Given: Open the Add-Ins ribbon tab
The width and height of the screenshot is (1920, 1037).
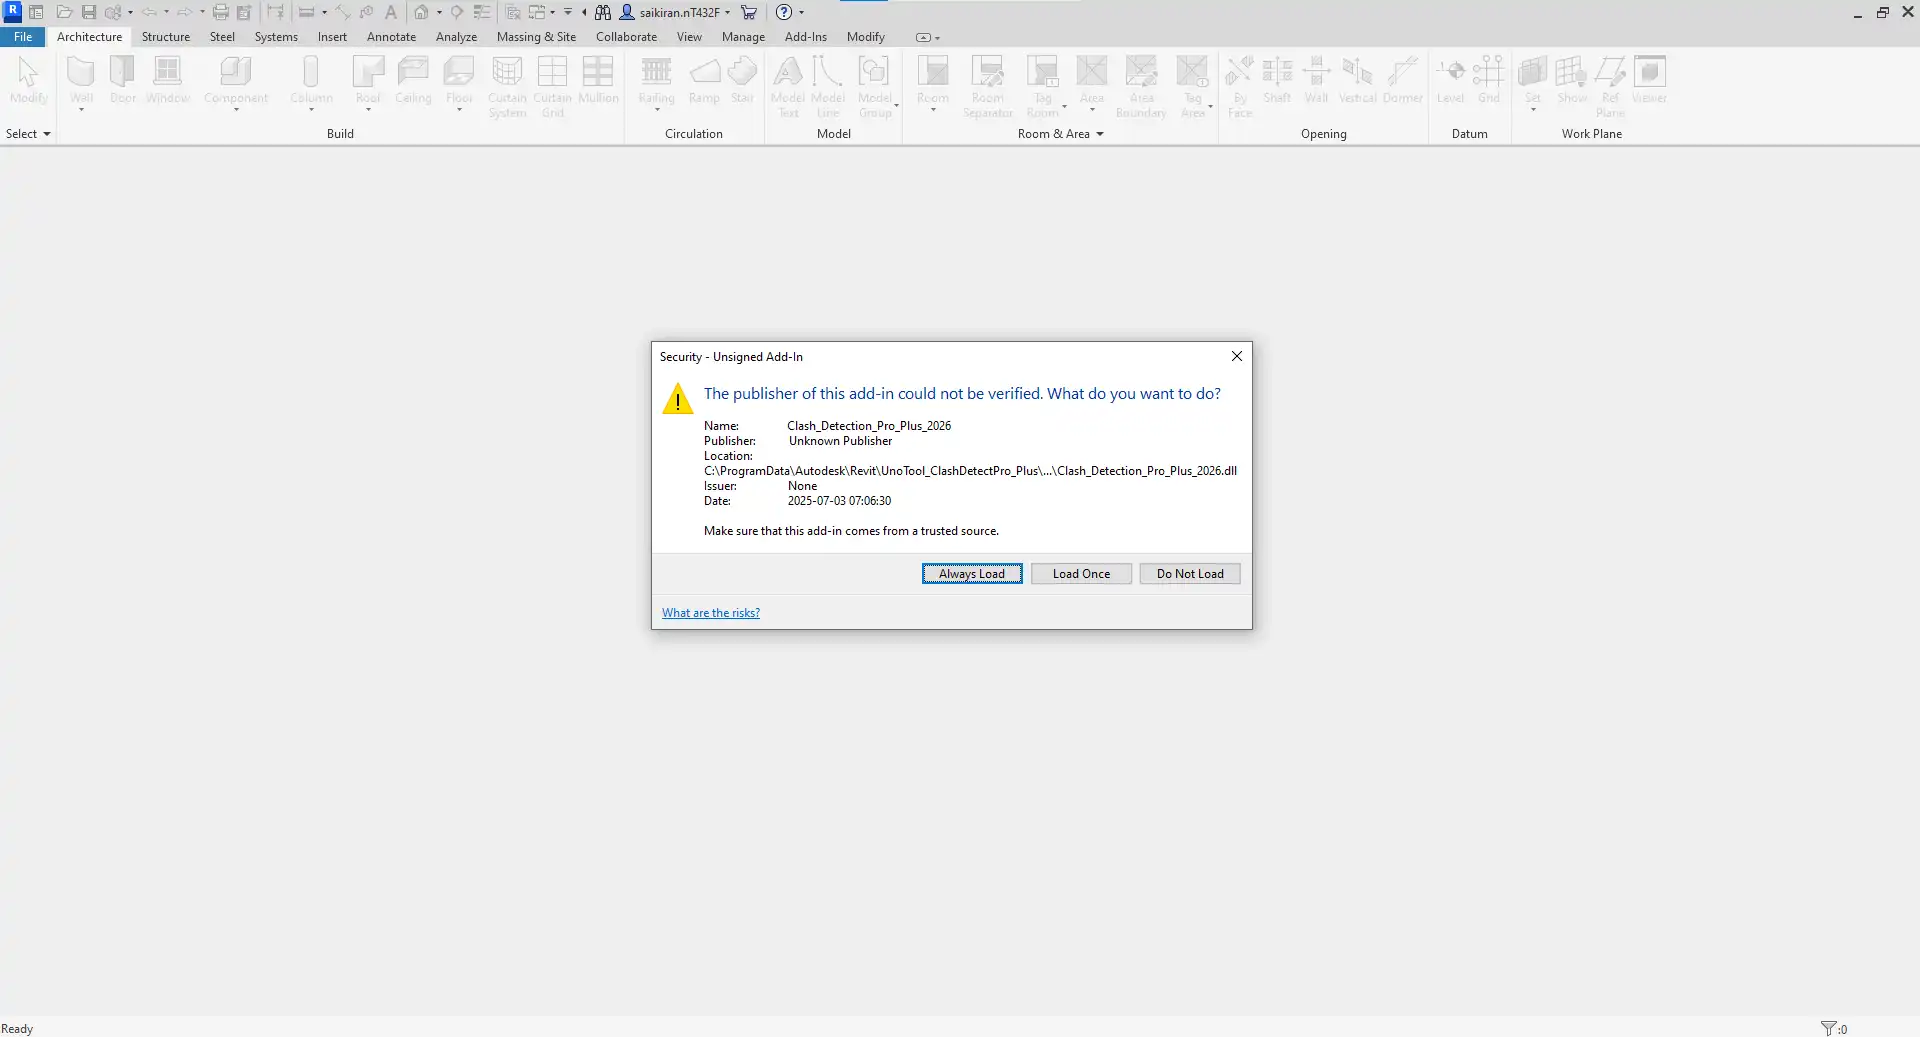Looking at the screenshot, I should (806, 37).
